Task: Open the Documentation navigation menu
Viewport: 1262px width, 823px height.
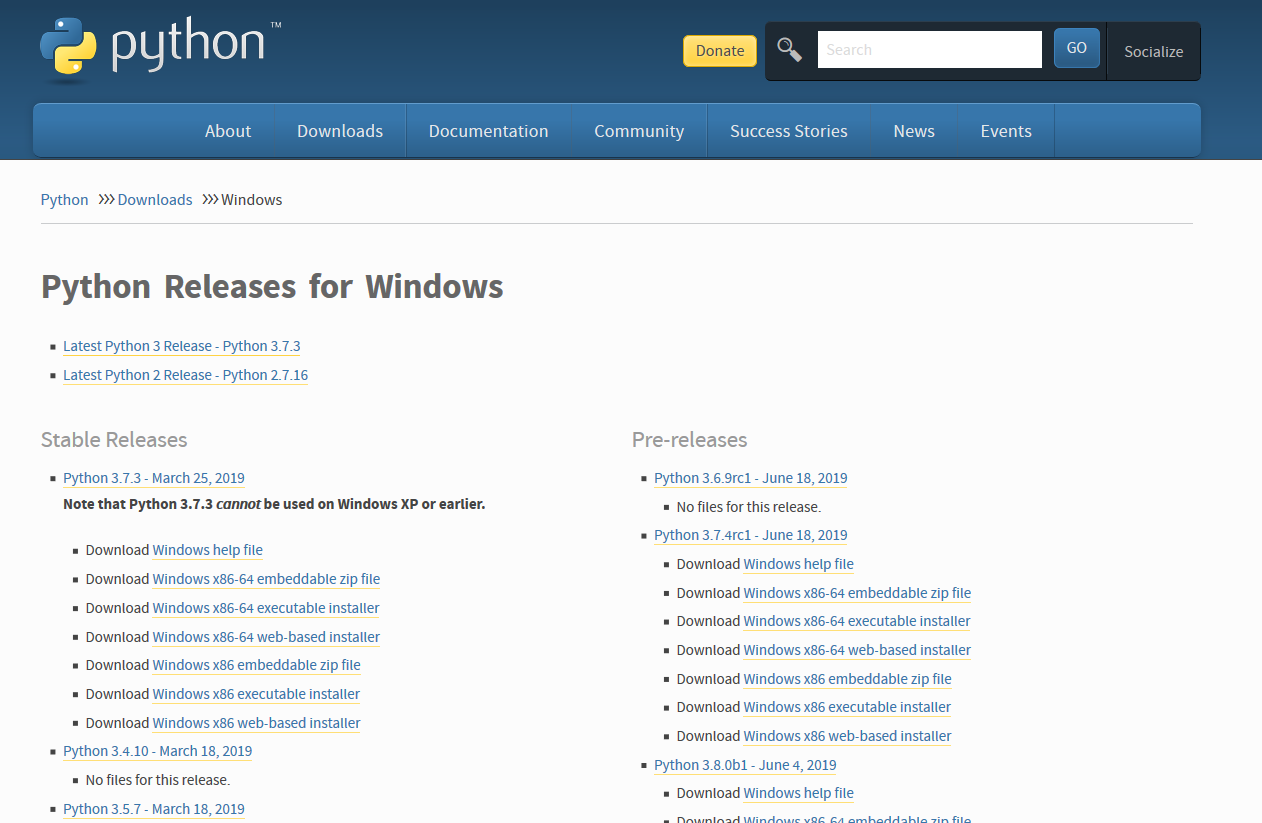Action: pos(488,131)
